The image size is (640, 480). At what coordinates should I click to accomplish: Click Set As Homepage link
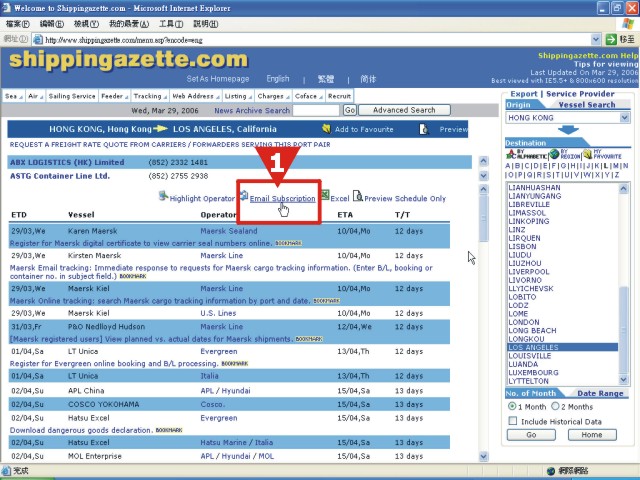[x=218, y=78]
